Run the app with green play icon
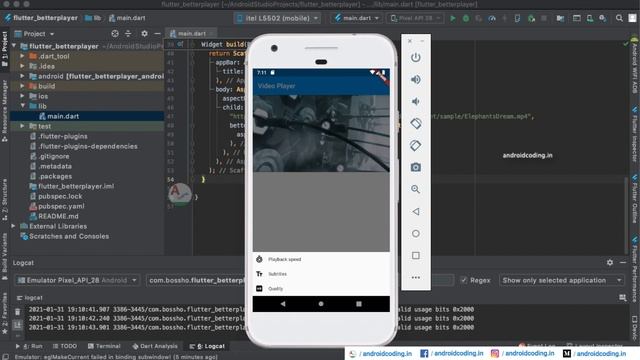The image size is (640, 360). [453, 18]
